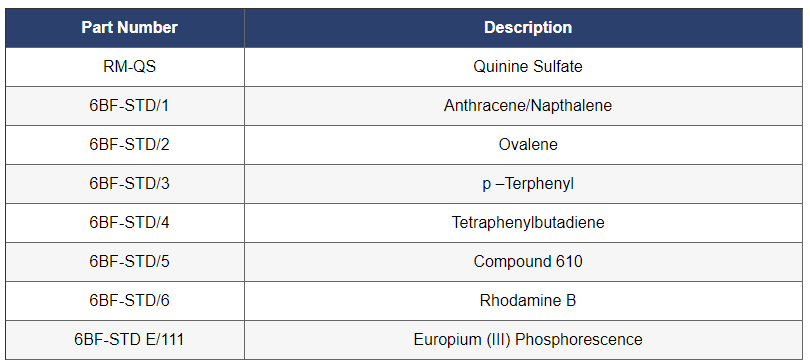Click the p-Terphenyl description cell
The width and height of the screenshot is (810, 364).
[523, 184]
